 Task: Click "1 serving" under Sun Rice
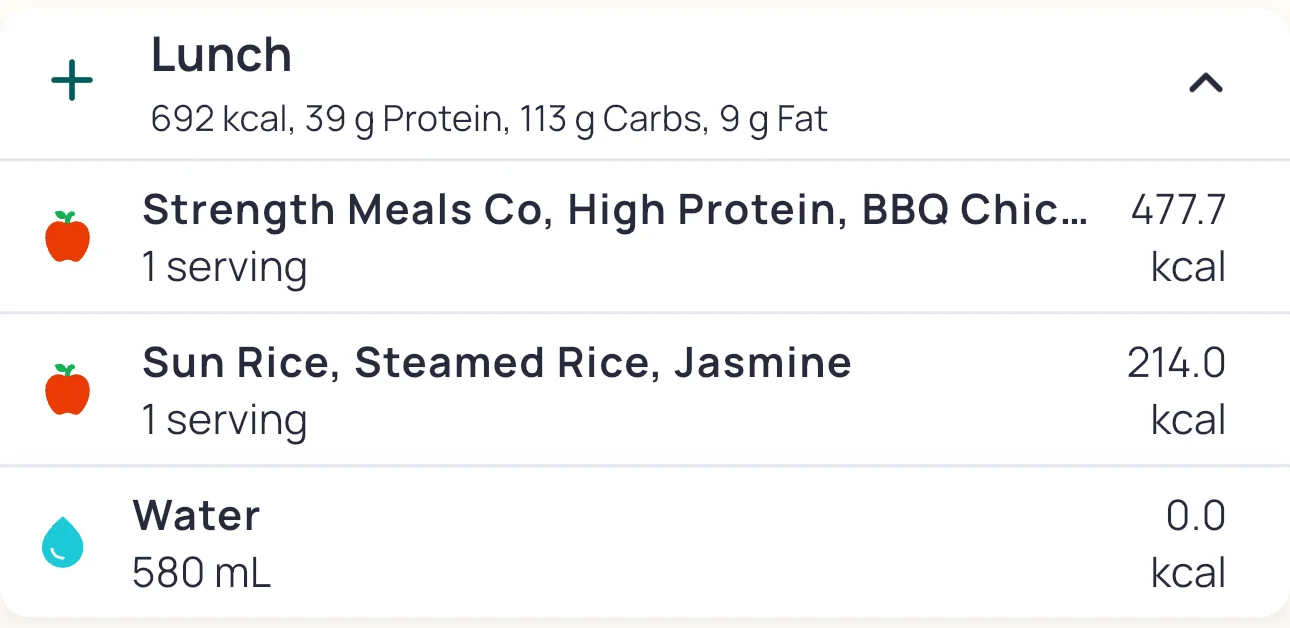[224, 420]
